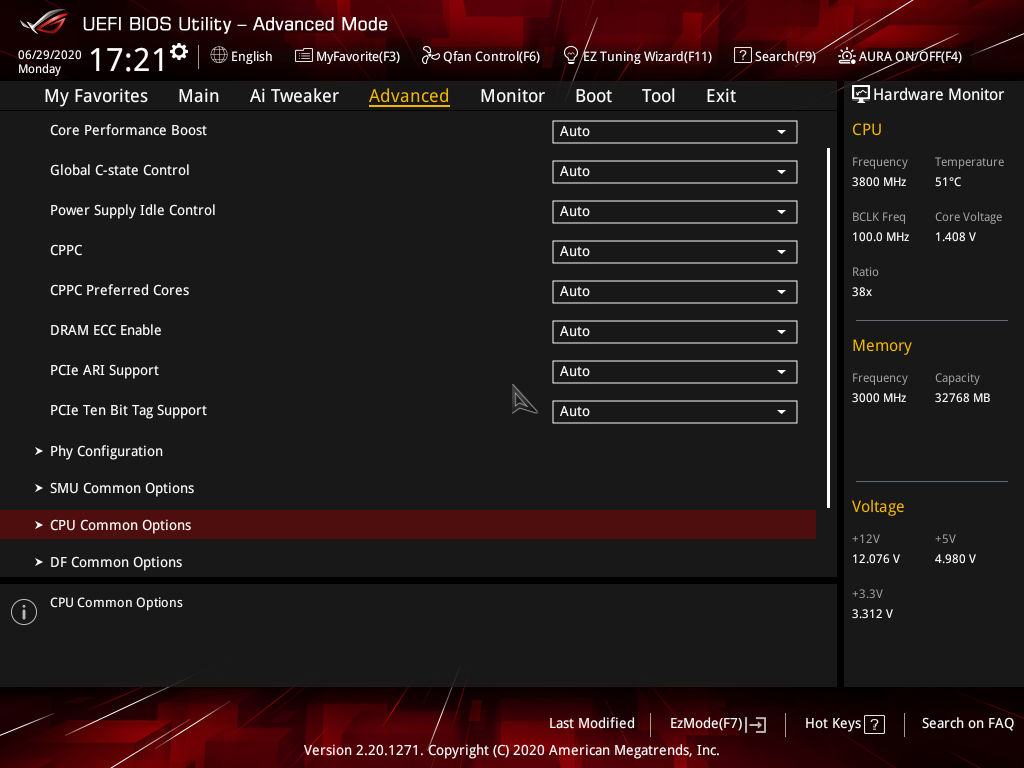Click Last Modified button

(592, 723)
